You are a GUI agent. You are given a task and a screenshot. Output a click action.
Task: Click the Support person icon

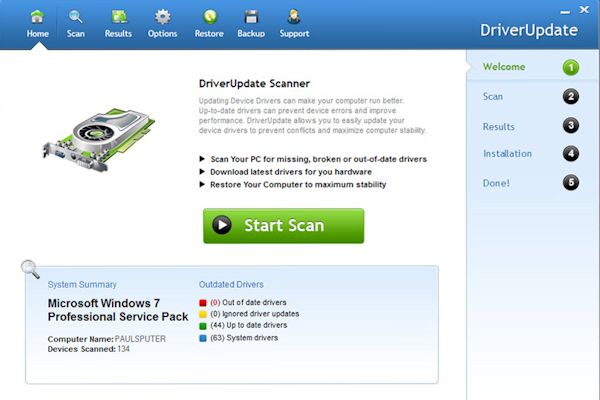click(x=294, y=17)
